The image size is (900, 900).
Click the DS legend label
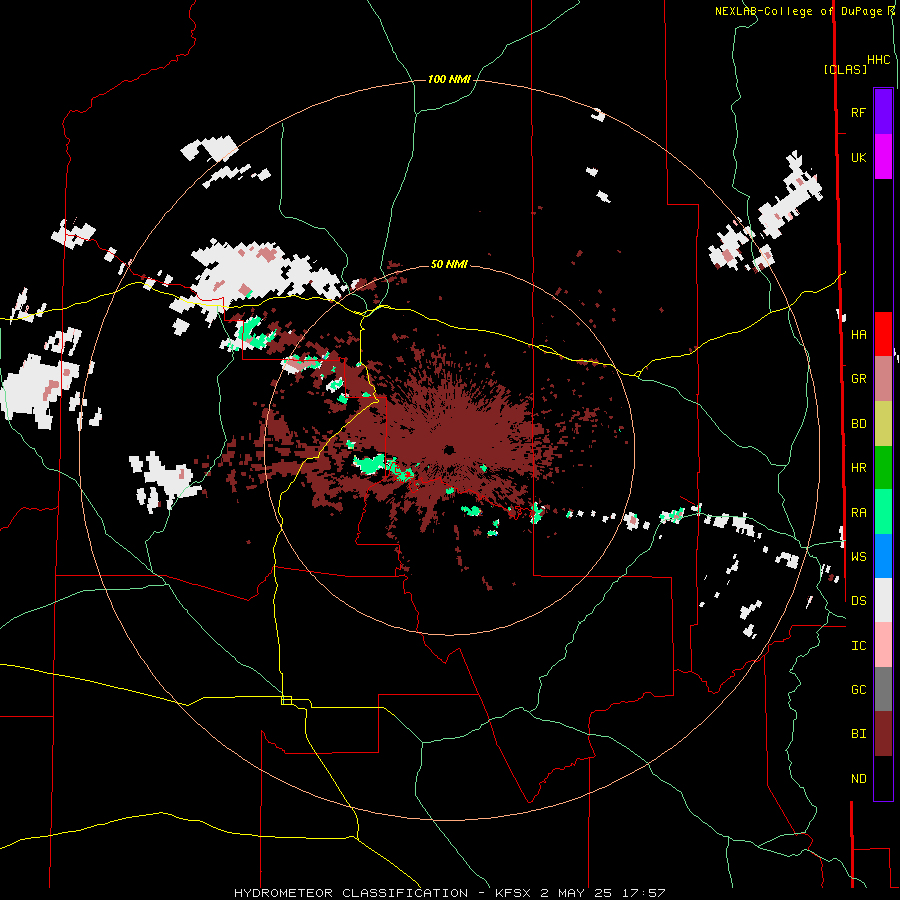click(858, 600)
